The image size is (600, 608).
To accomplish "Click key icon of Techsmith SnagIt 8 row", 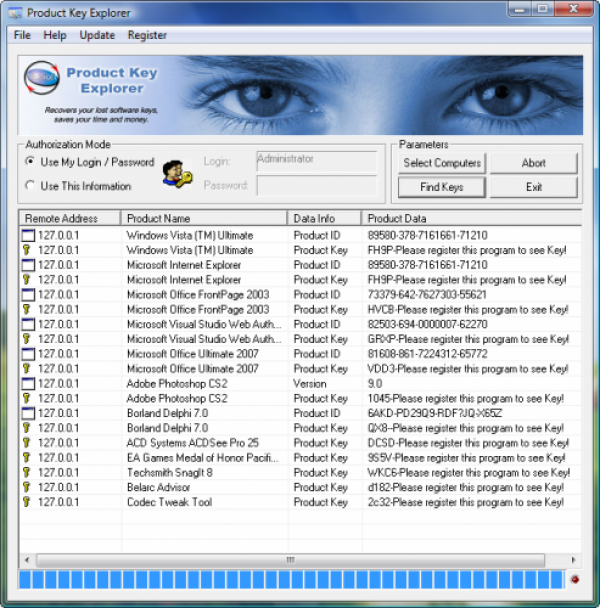I will [x=26, y=473].
